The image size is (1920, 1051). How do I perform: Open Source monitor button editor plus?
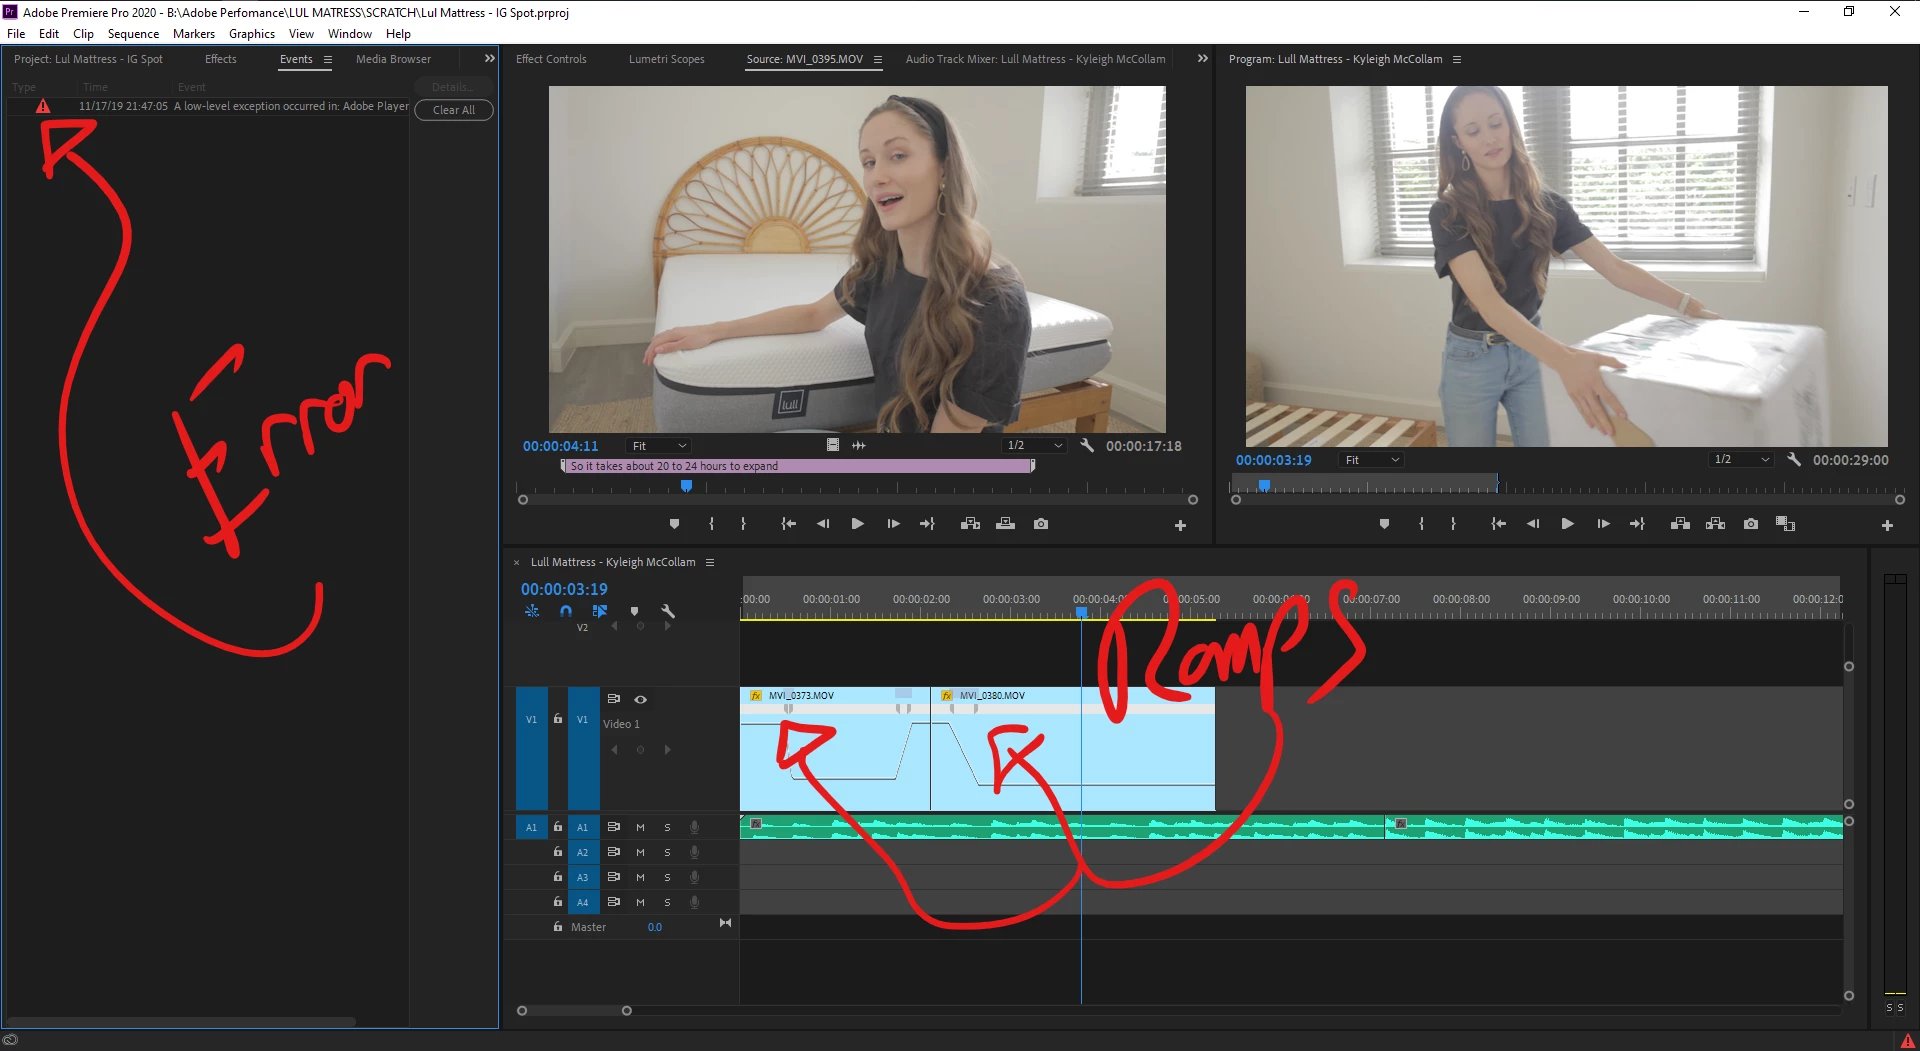(x=1180, y=525)
